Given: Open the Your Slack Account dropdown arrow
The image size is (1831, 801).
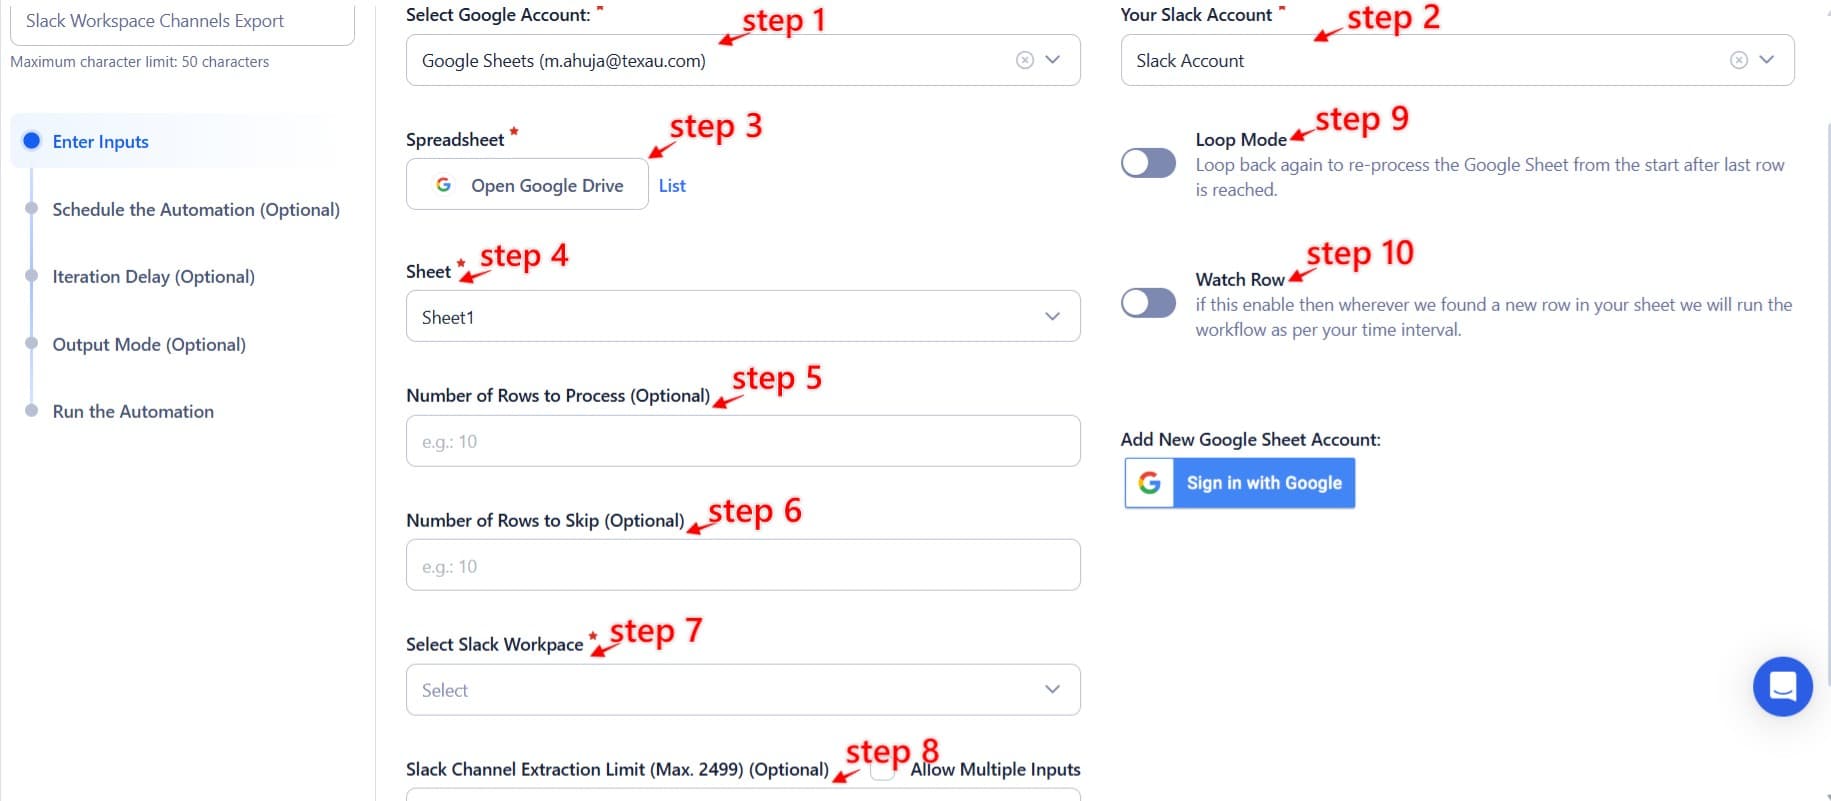Looking at the screenshot, I should pos(1765,59).
